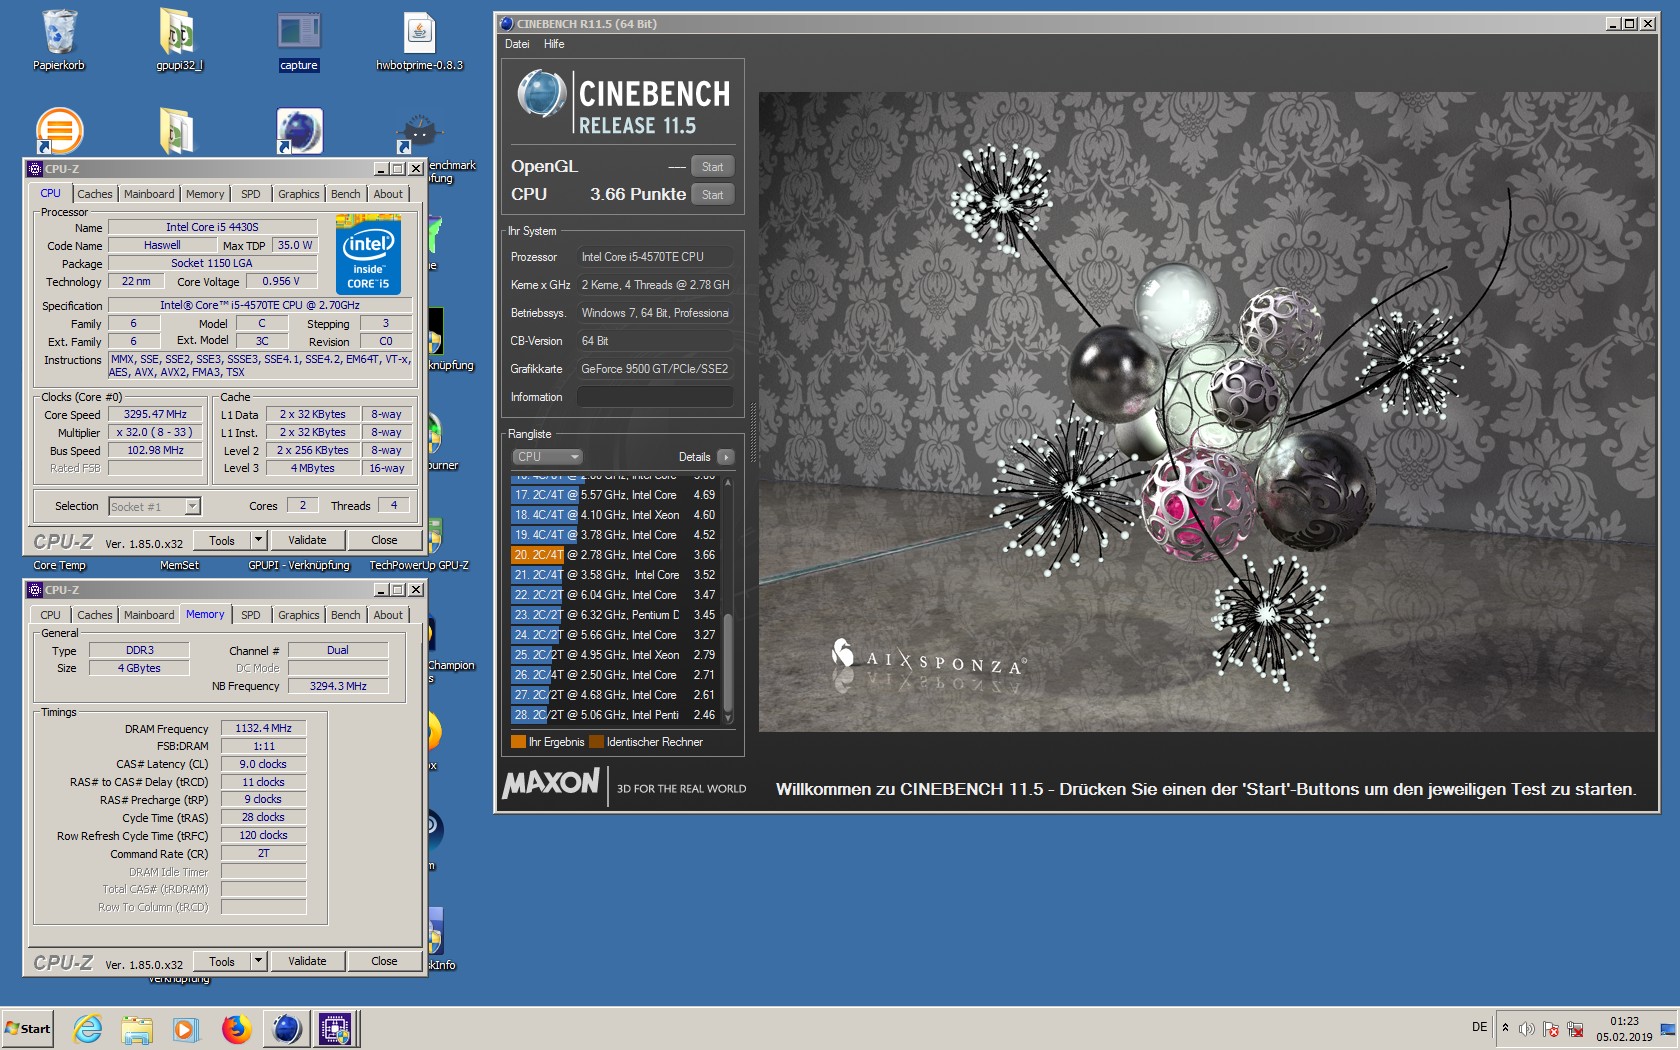Image resolution: width=1680 pixels, height=1050 pixels.
Task: Launch Firefox from the taskbar
Action: tap(236, 1028)
